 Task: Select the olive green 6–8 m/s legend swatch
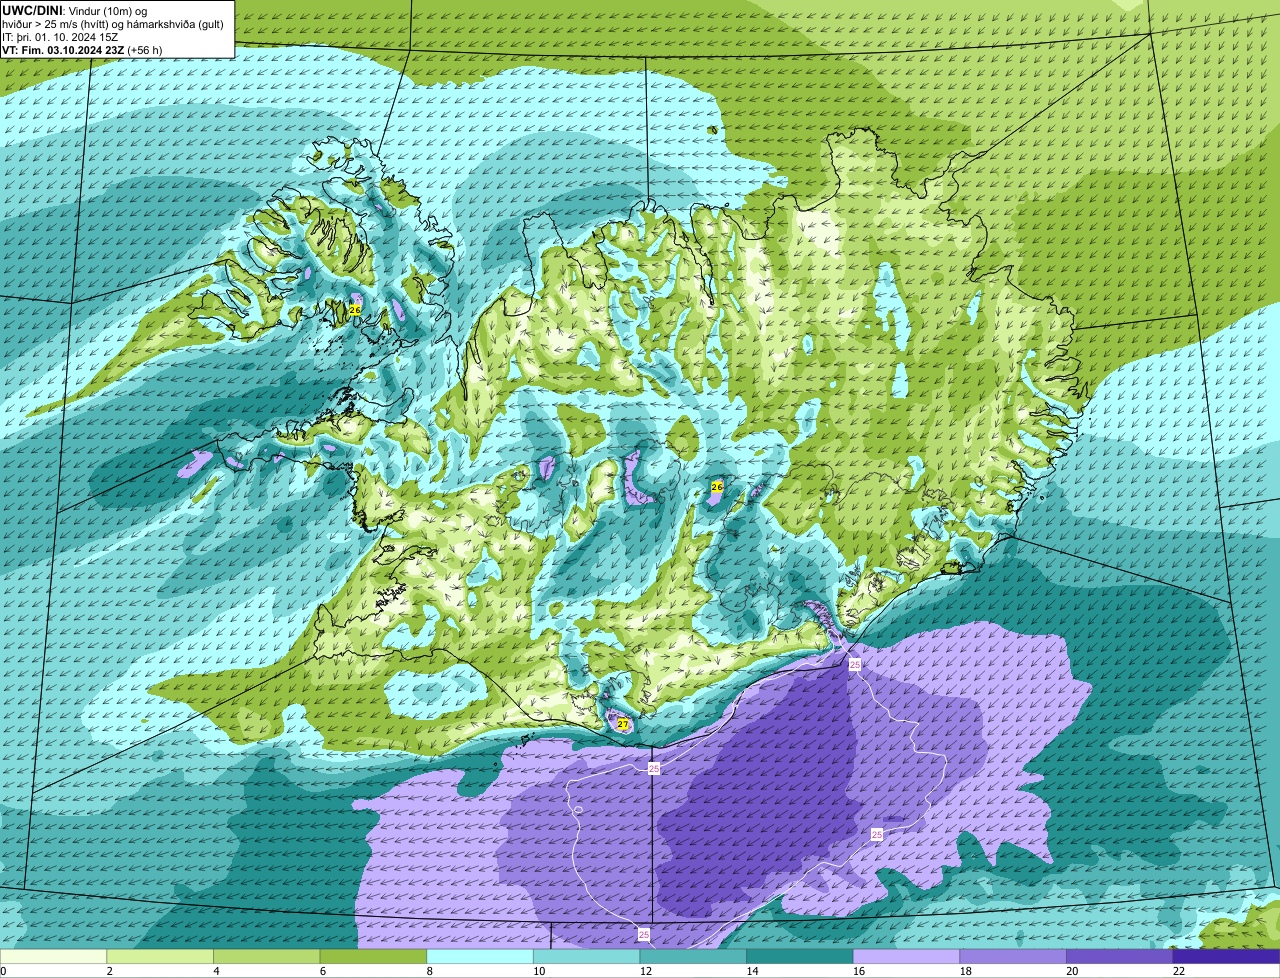pyautogui.click(x=373, y=957)
